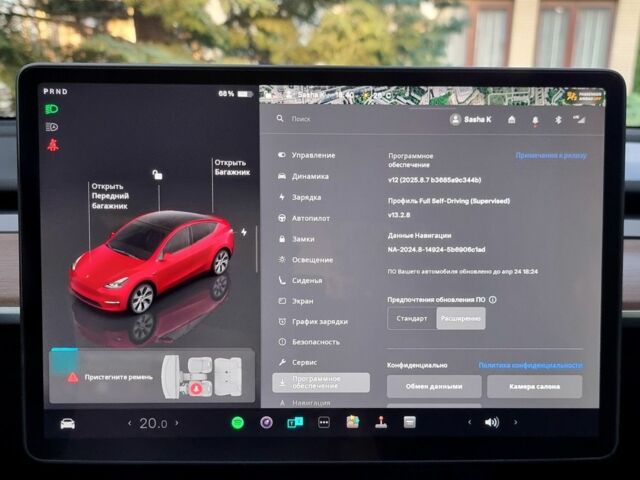Tap the unlock padlock icon above the car
The image size is (640, 480).
click(157, 175)
